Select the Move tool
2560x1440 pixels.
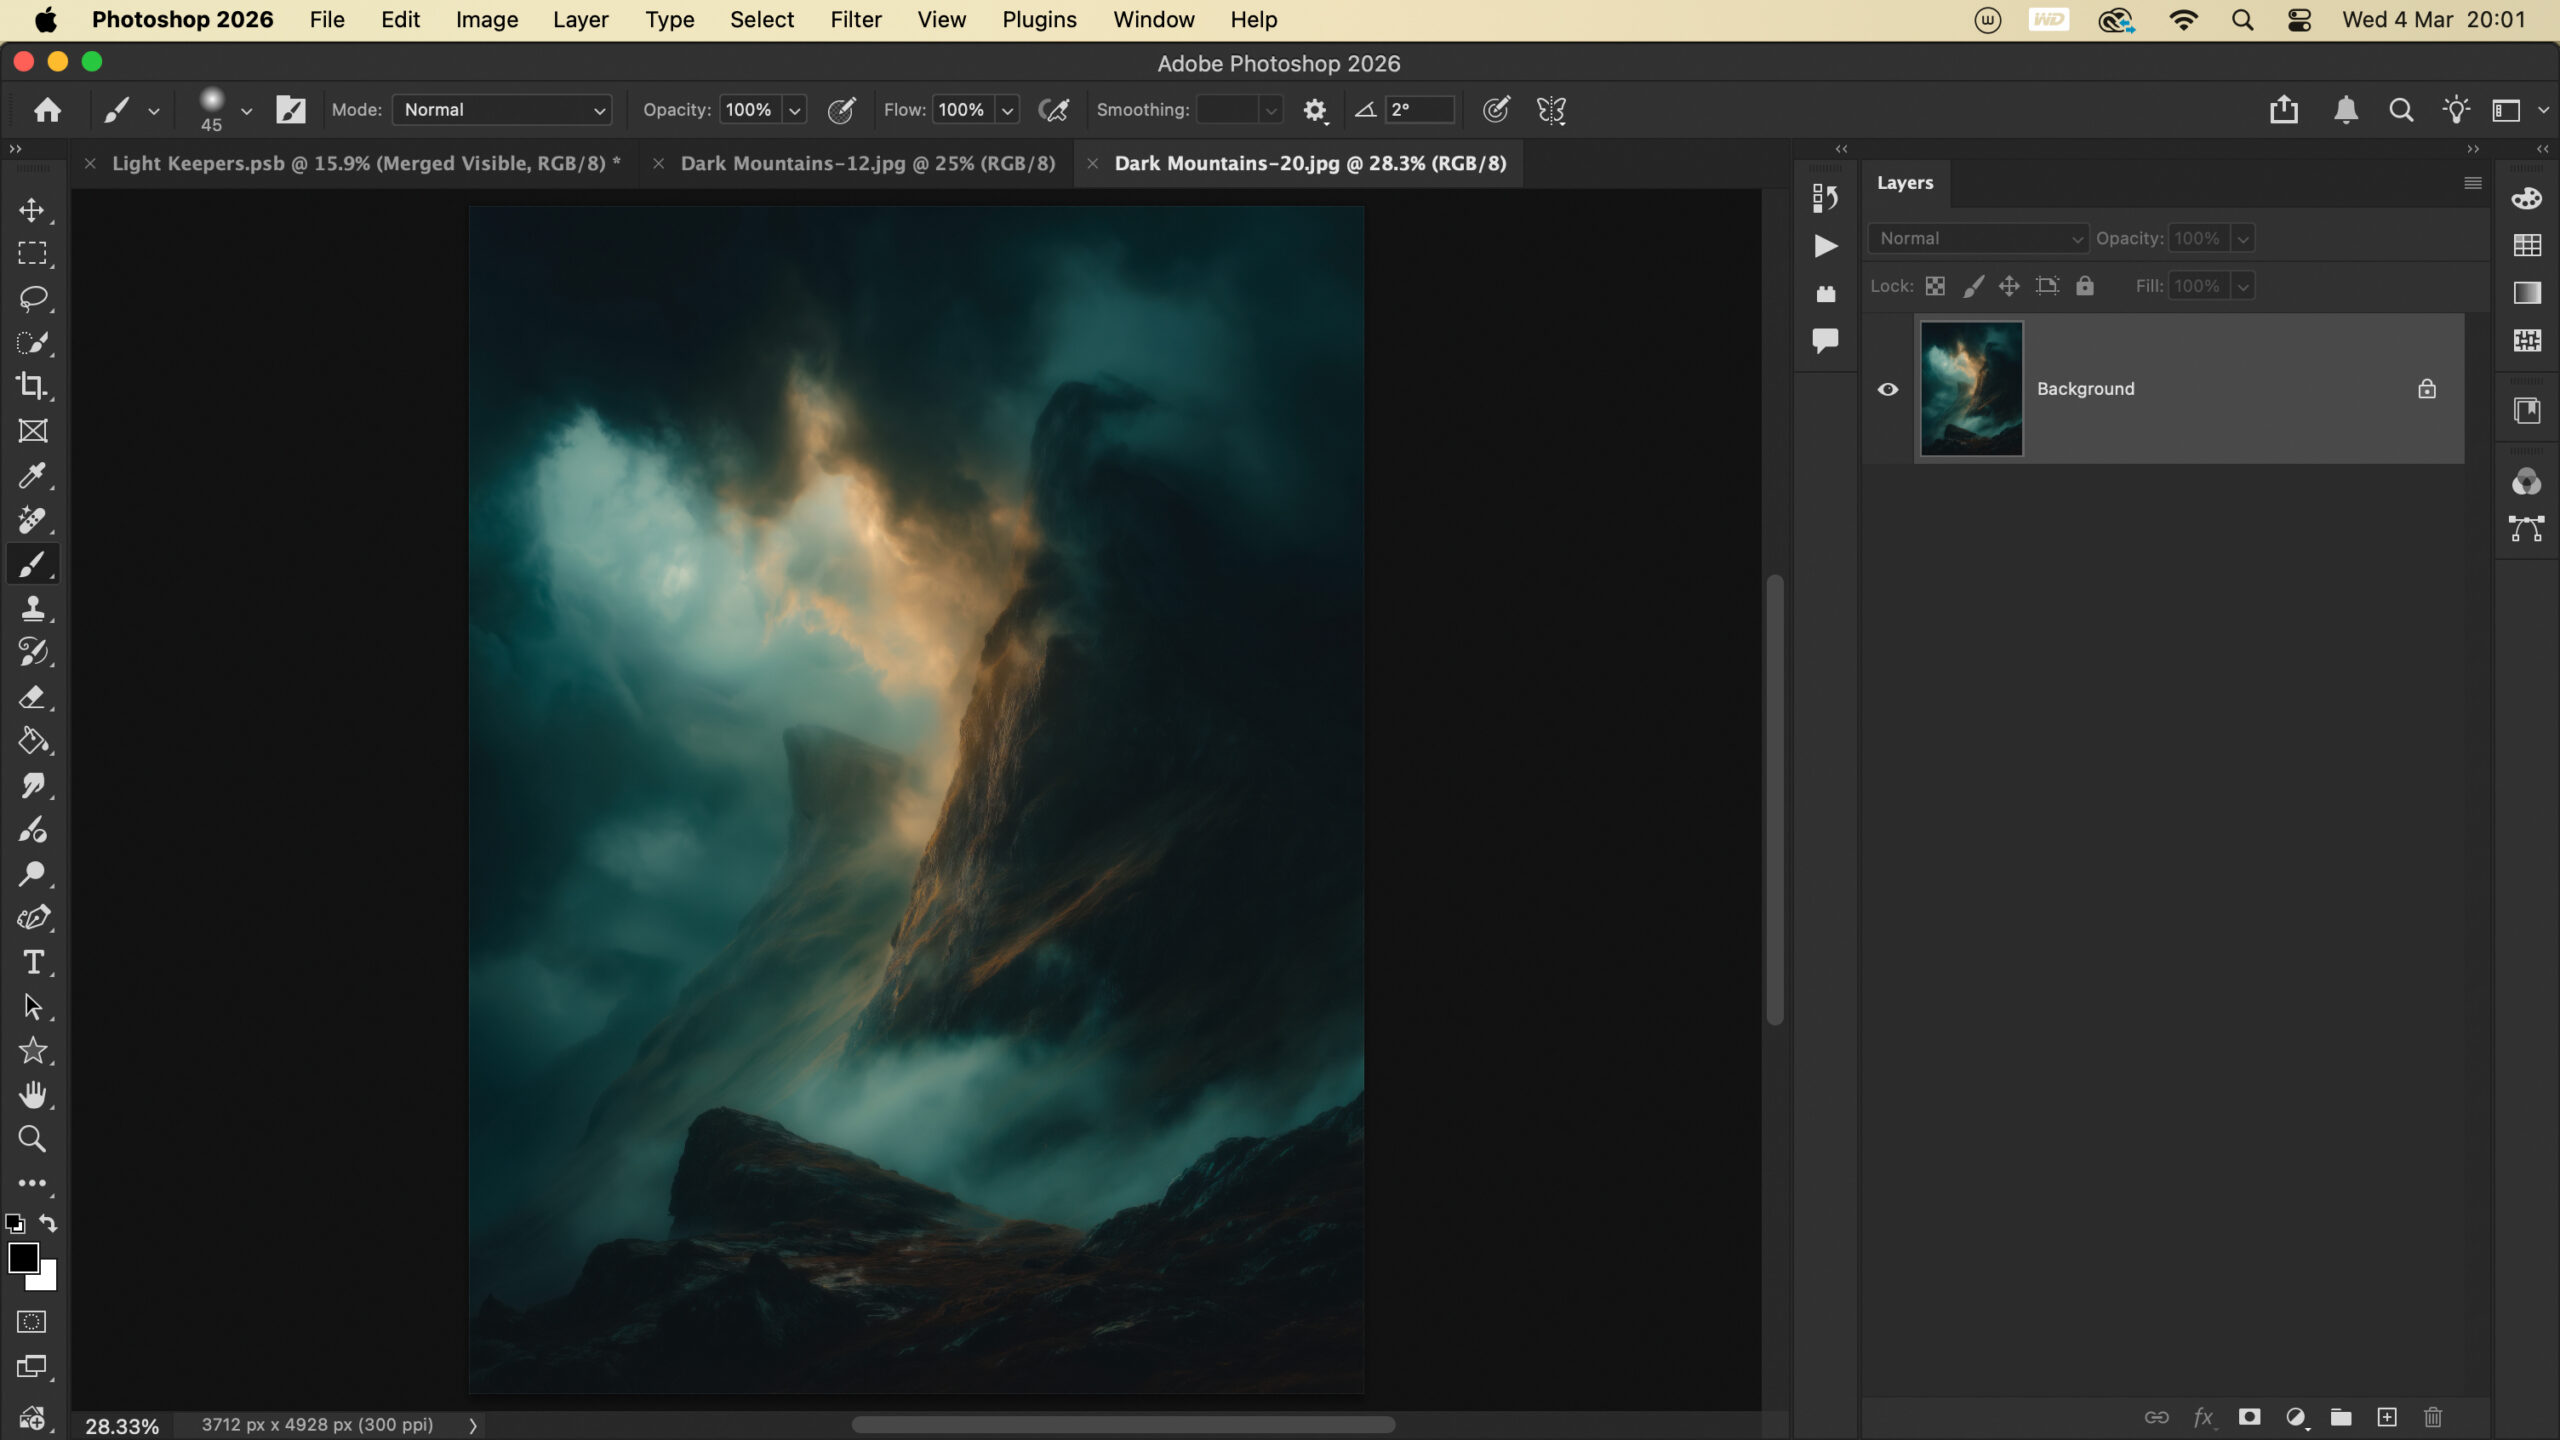click(x=32, y=210)
